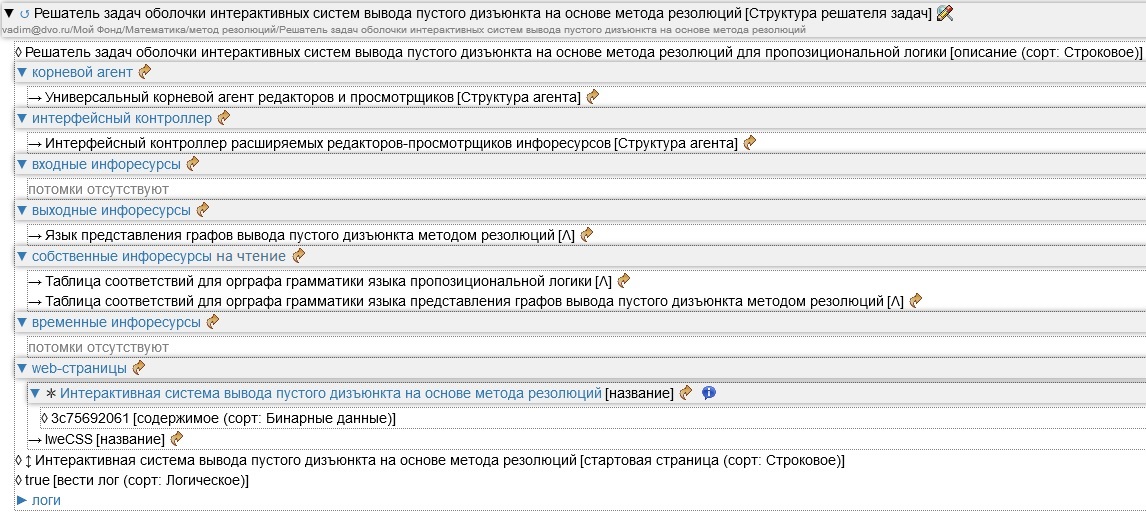
Task: Click the true вести лог value
Action: click(x=34, y=480)
